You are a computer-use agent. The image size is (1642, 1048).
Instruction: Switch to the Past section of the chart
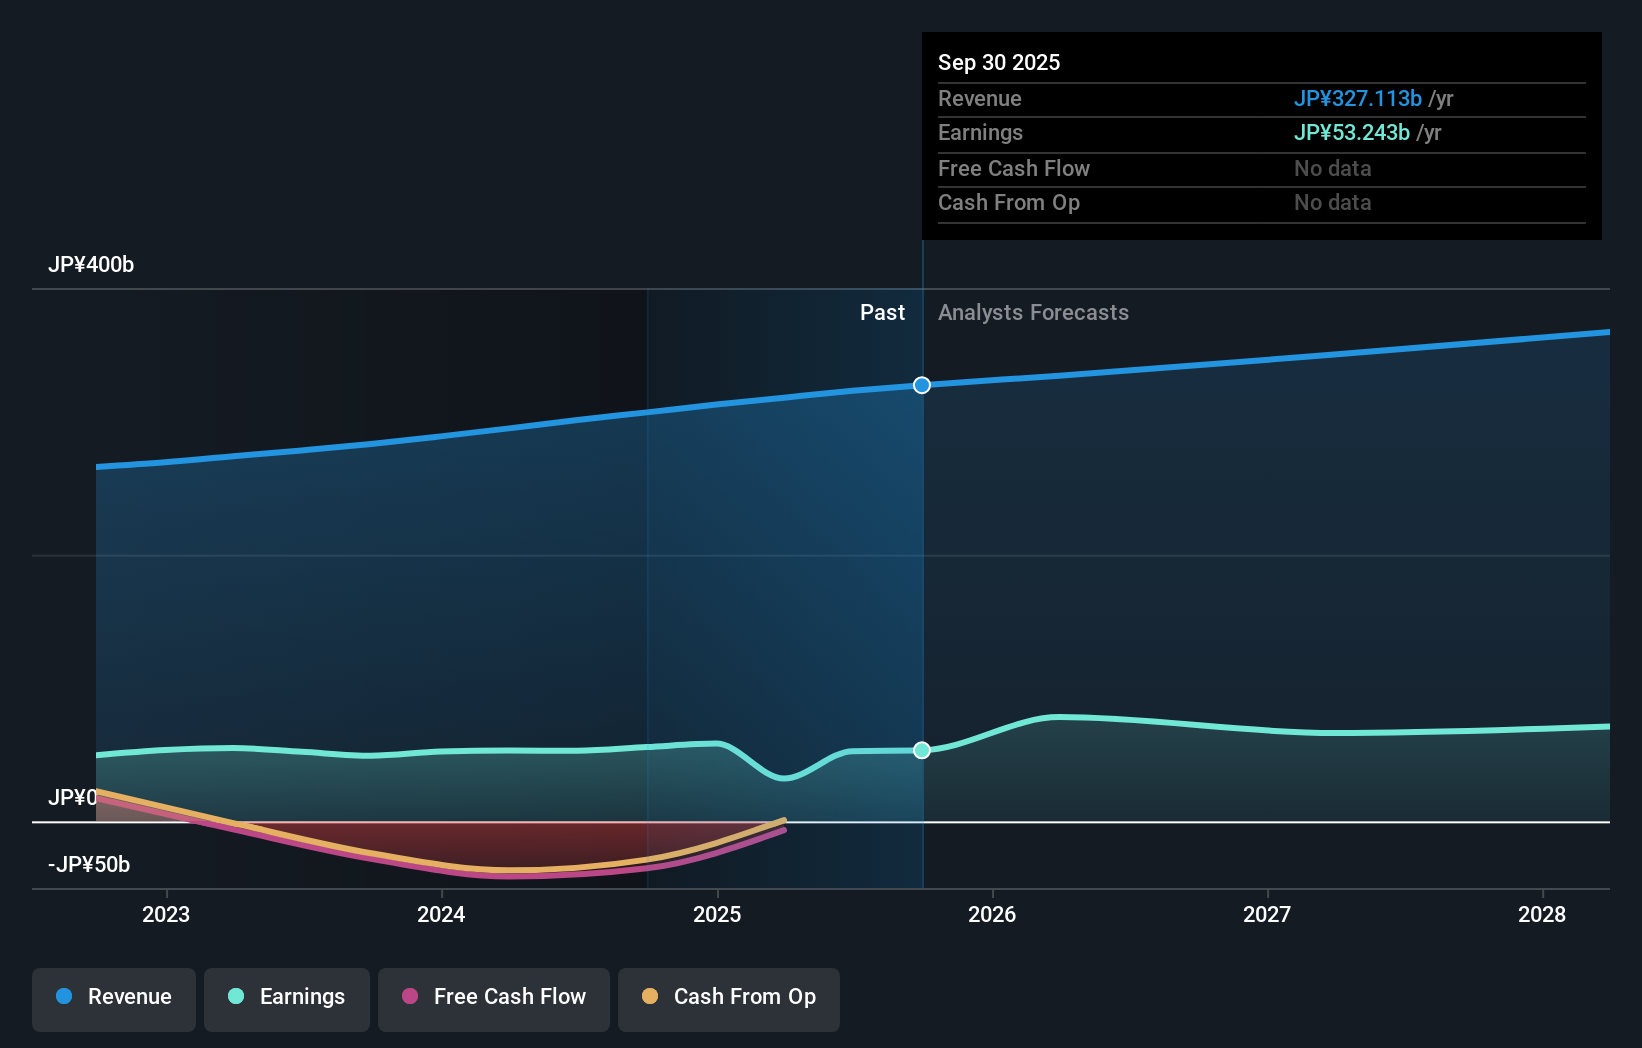[882, 312]
